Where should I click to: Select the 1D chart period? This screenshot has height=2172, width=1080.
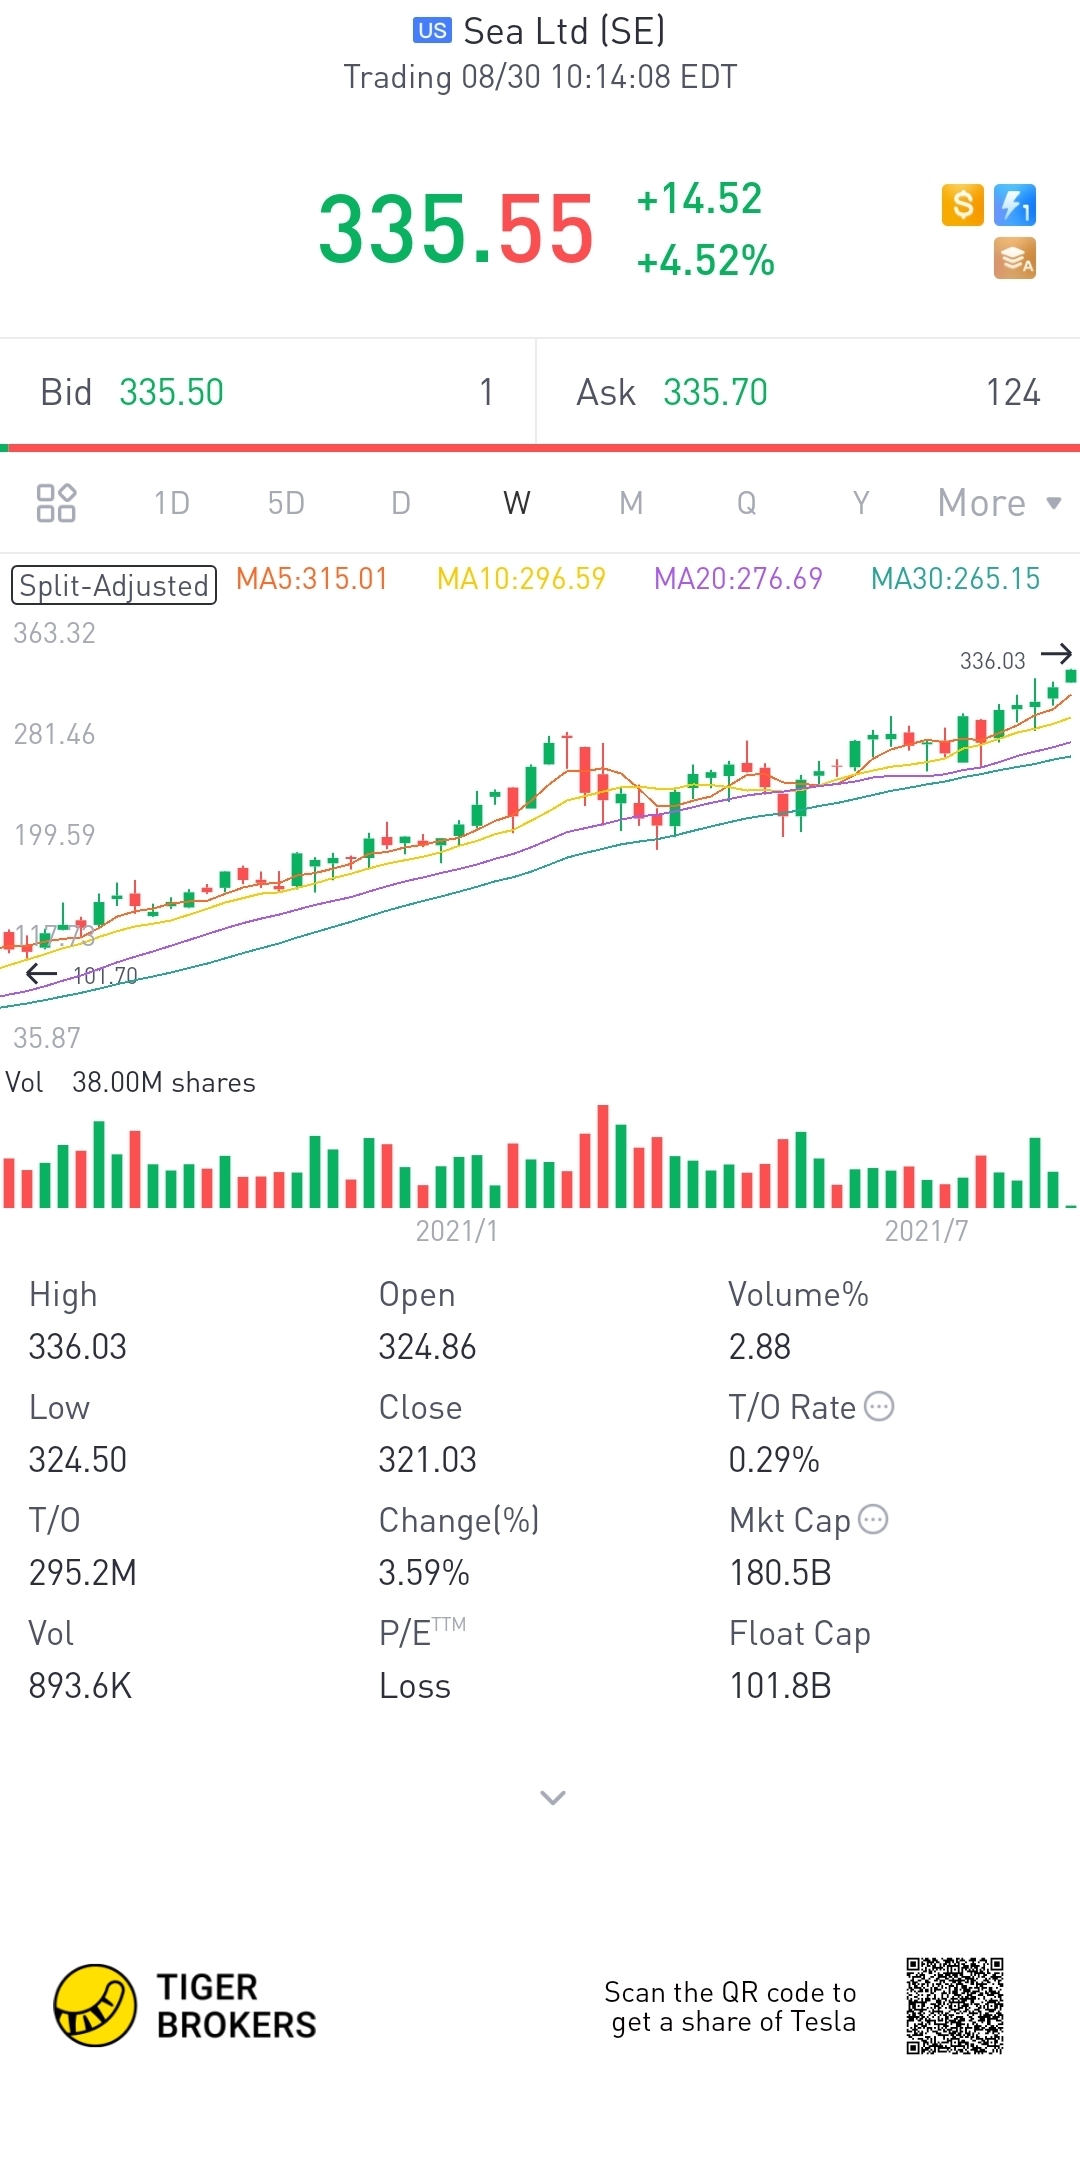point(172,503)
